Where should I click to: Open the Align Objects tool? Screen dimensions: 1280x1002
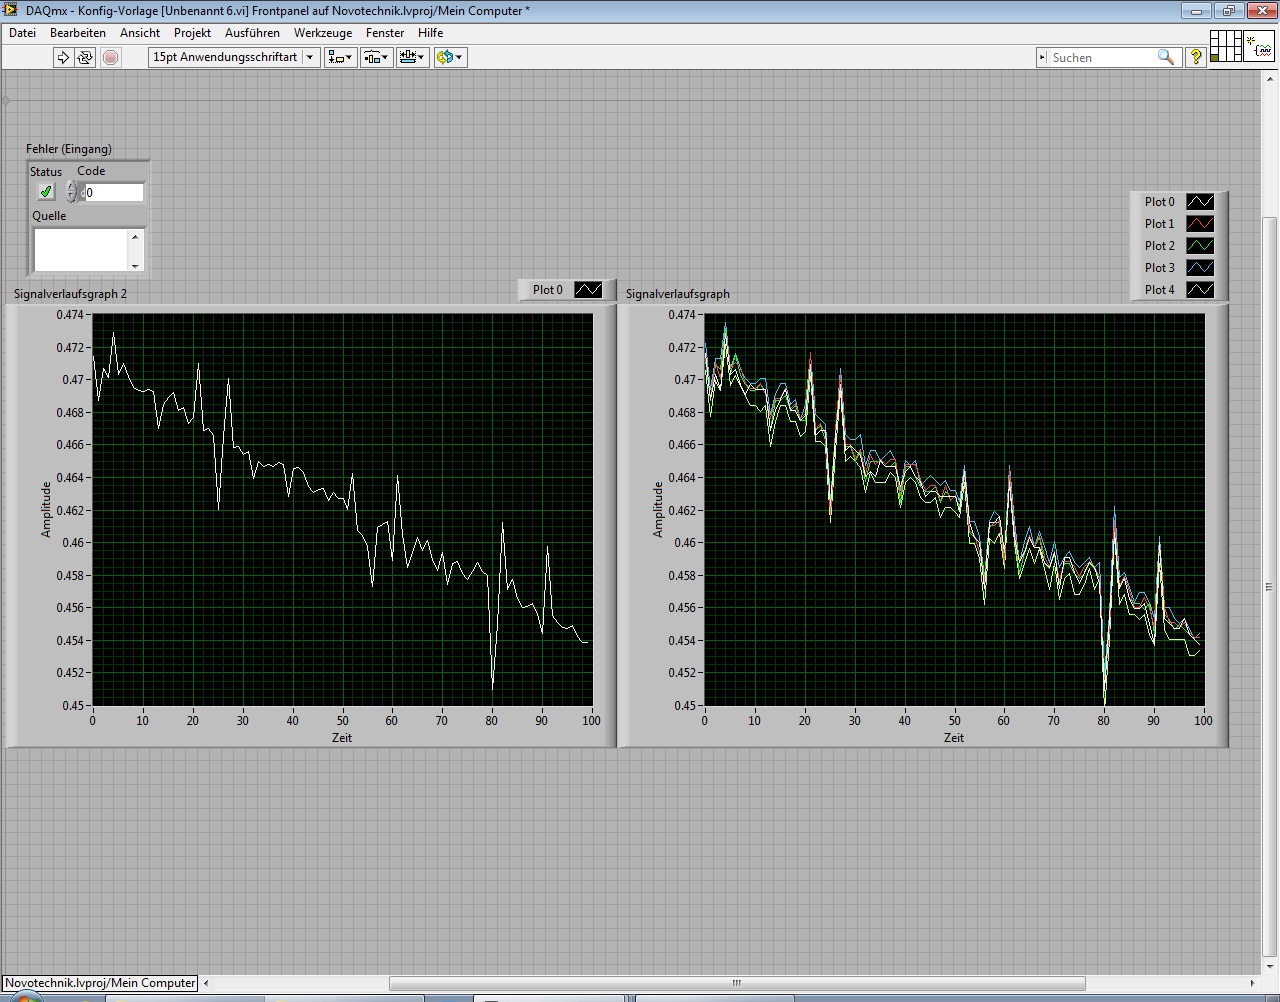[340, 57]
